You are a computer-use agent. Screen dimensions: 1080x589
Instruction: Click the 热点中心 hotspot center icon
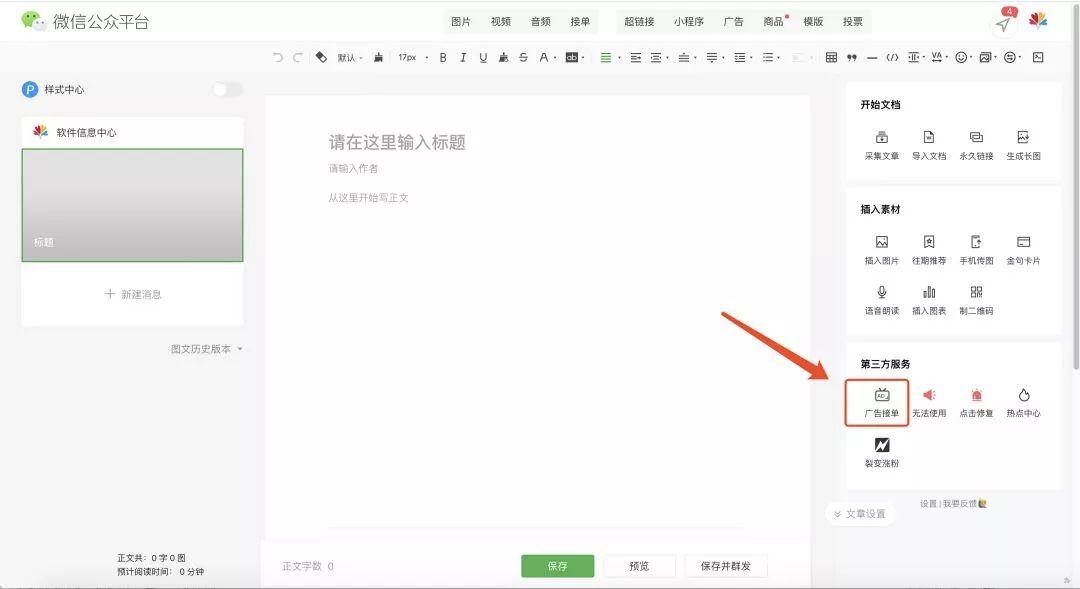[x=1024, y=401]
